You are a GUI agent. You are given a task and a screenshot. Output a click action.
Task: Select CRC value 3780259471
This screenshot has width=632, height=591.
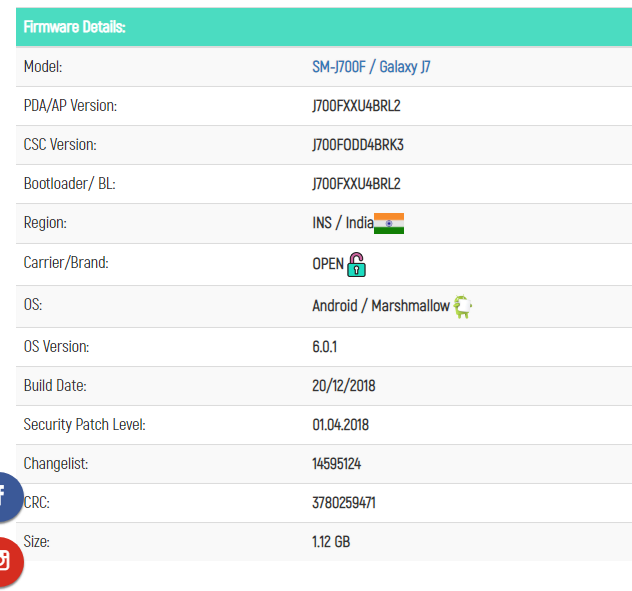[x=344, y=503]
